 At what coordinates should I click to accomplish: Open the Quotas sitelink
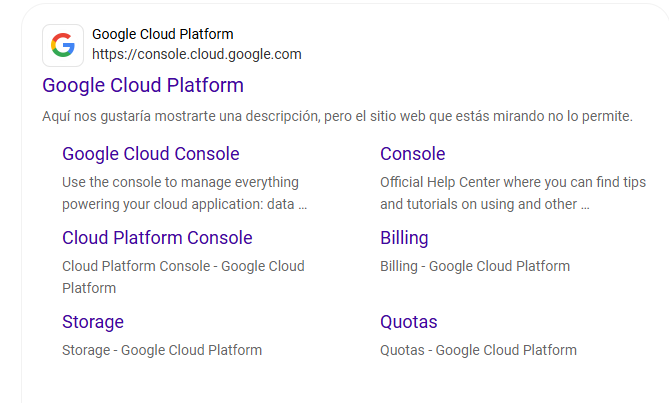408,322
